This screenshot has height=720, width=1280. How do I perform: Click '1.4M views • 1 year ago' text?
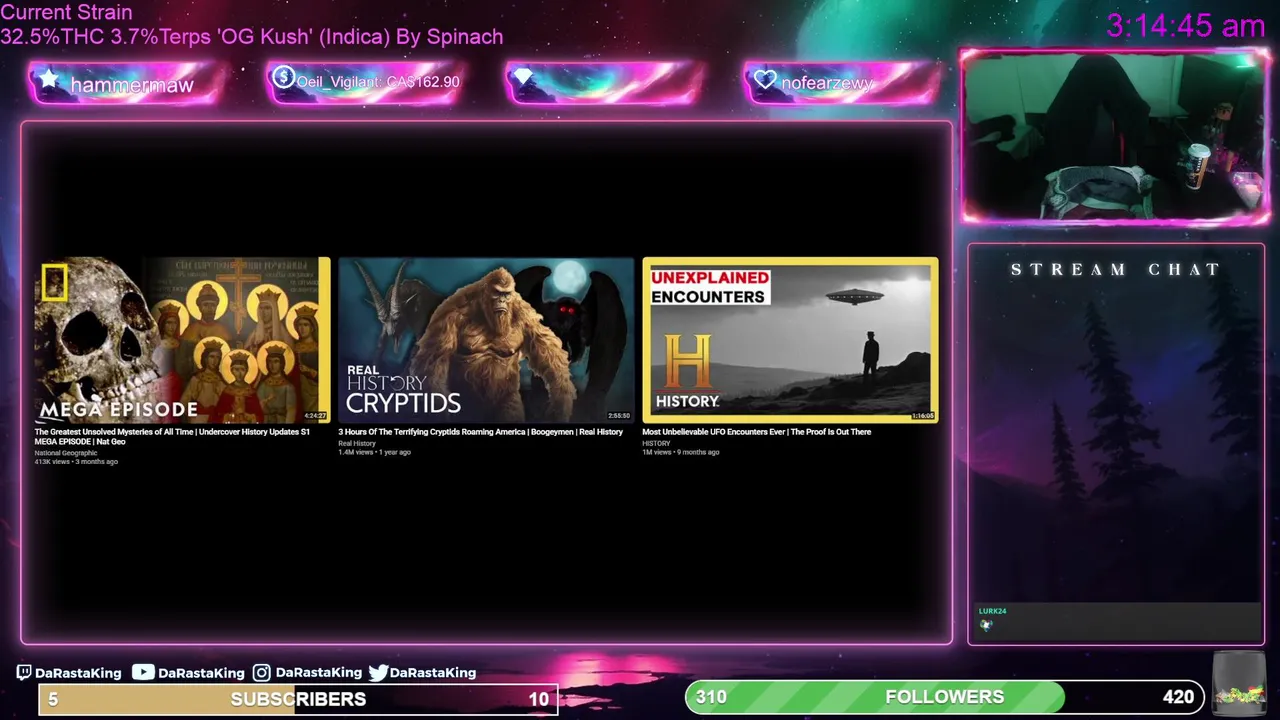(x=374, y=452)
